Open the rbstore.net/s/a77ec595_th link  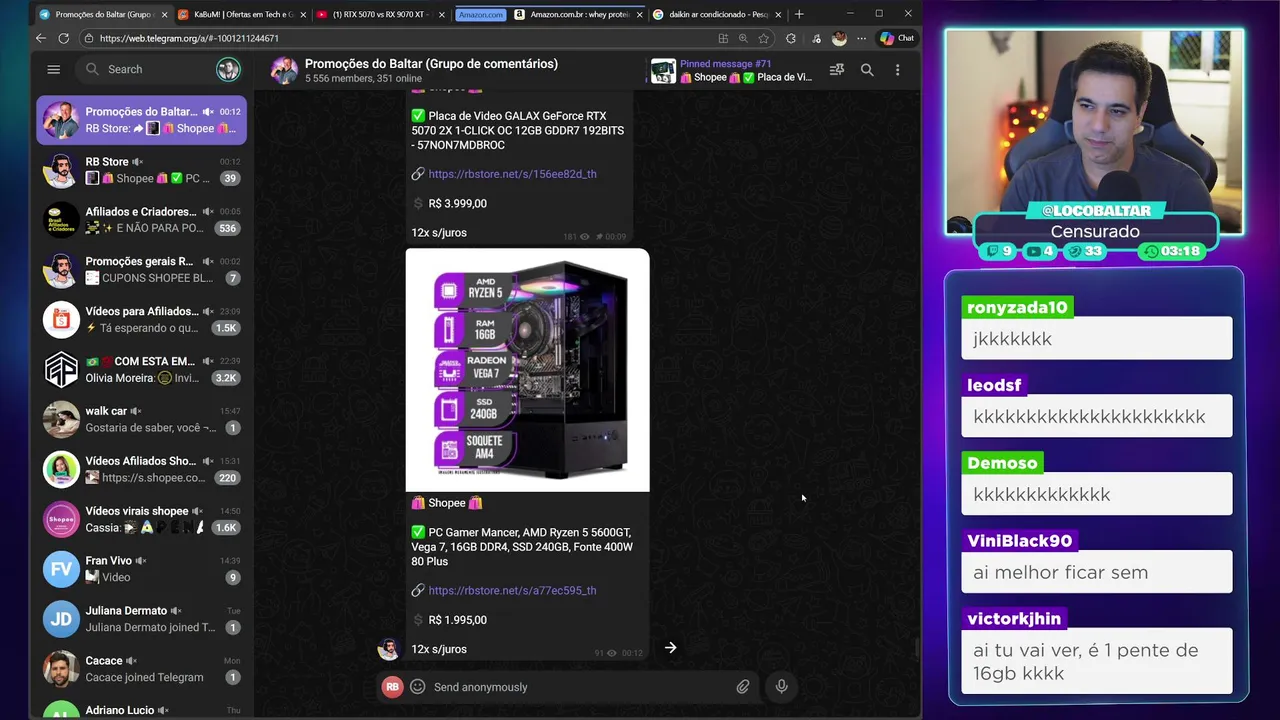512,591
